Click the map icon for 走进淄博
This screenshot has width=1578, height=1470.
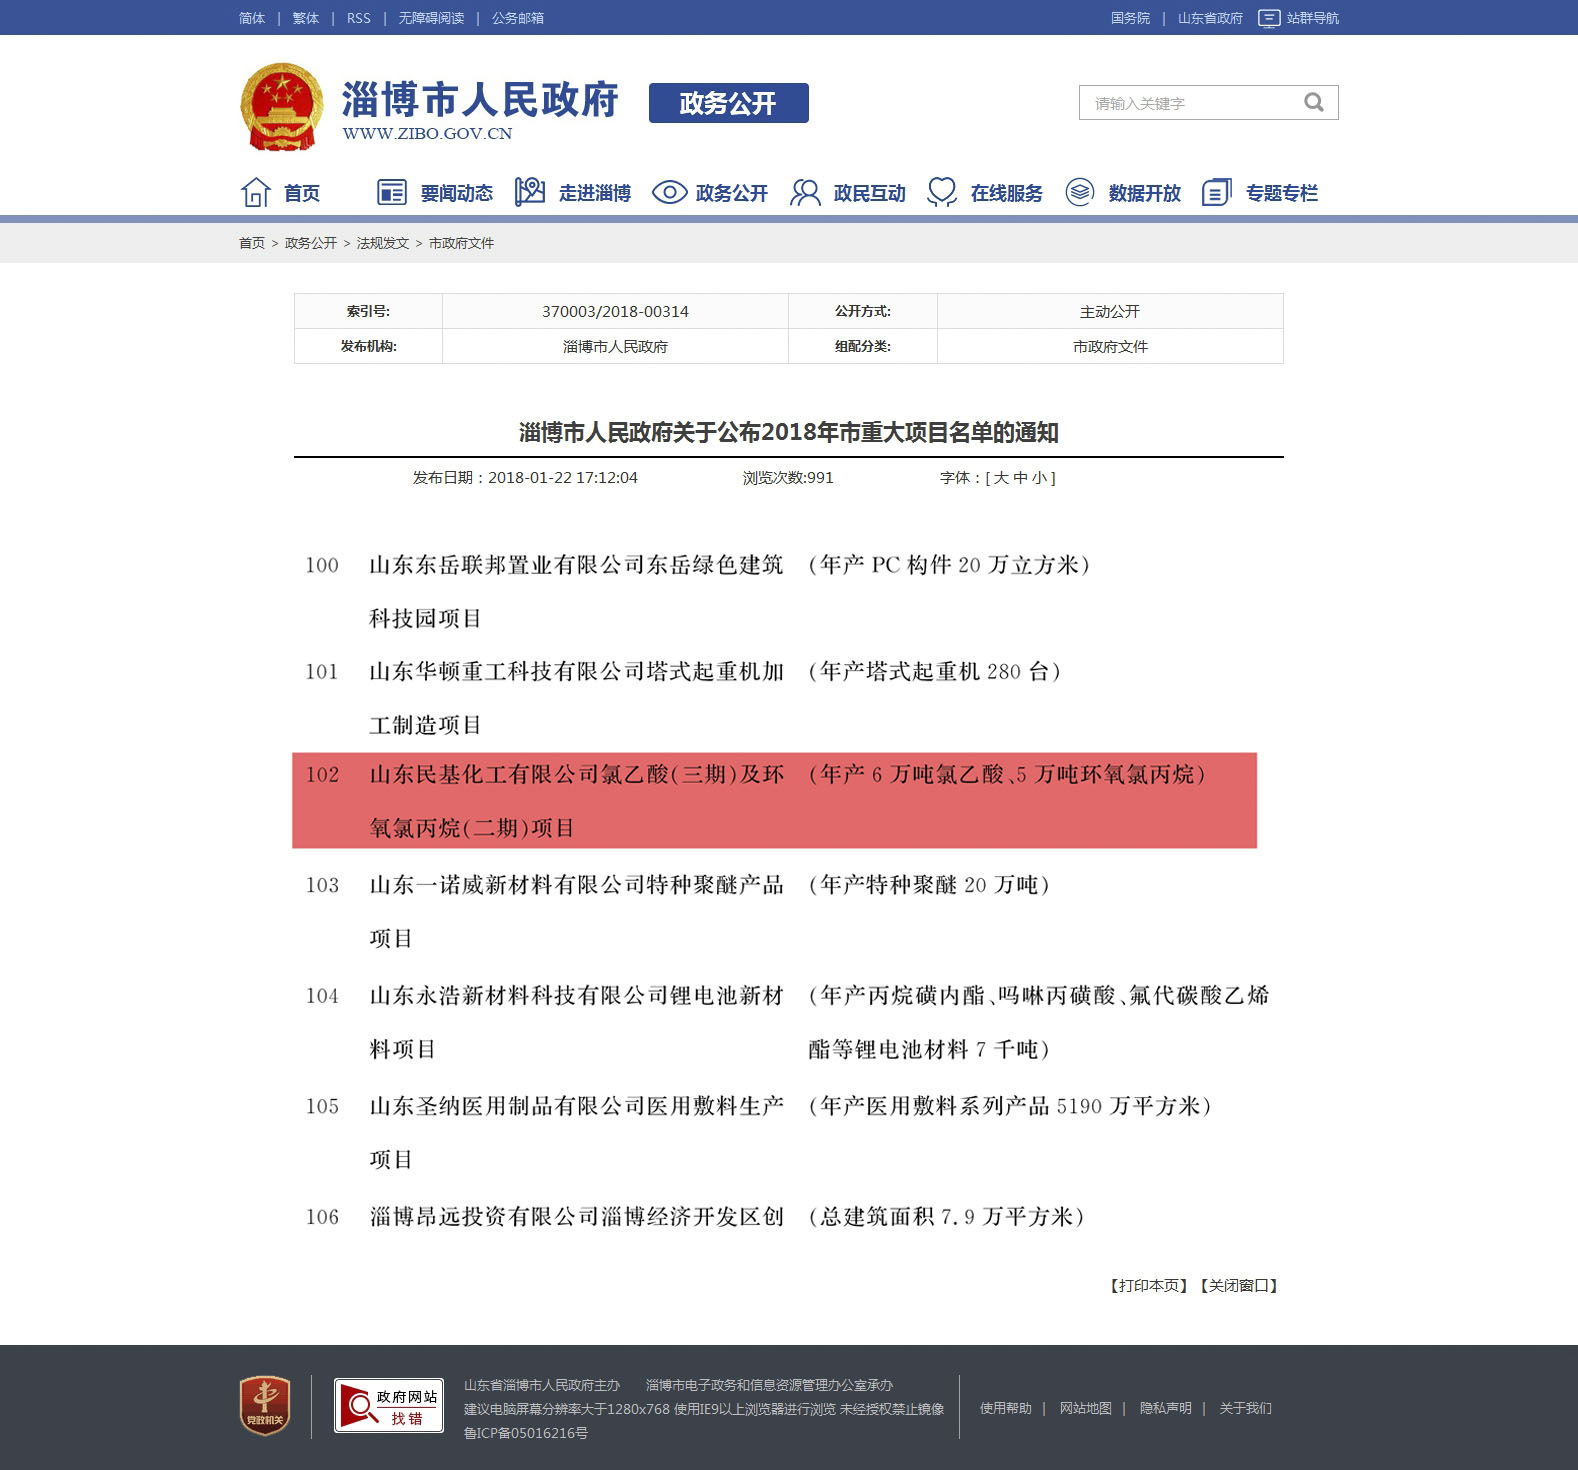pos(529,191)
